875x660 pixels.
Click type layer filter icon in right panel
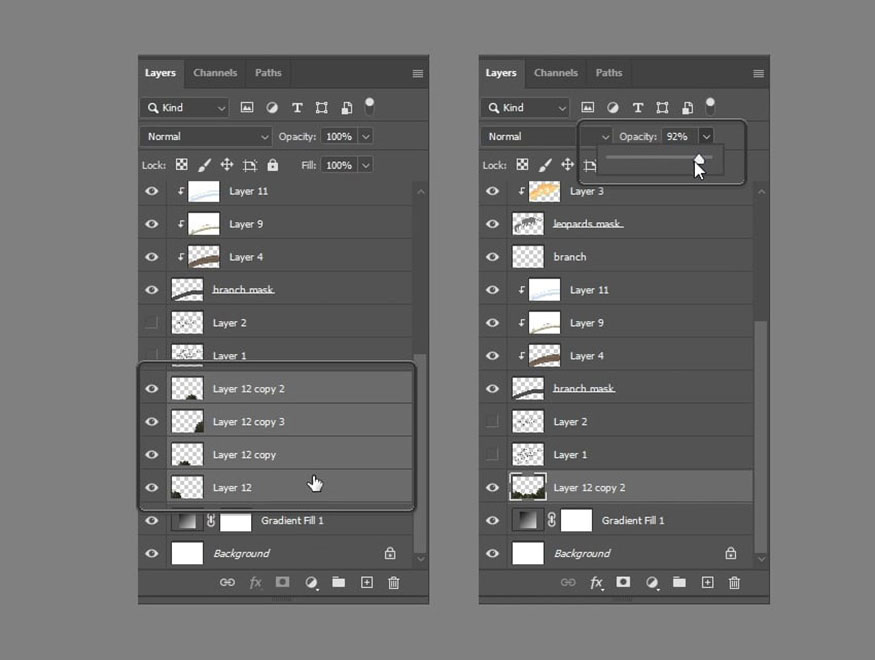(x=638, y=108)
